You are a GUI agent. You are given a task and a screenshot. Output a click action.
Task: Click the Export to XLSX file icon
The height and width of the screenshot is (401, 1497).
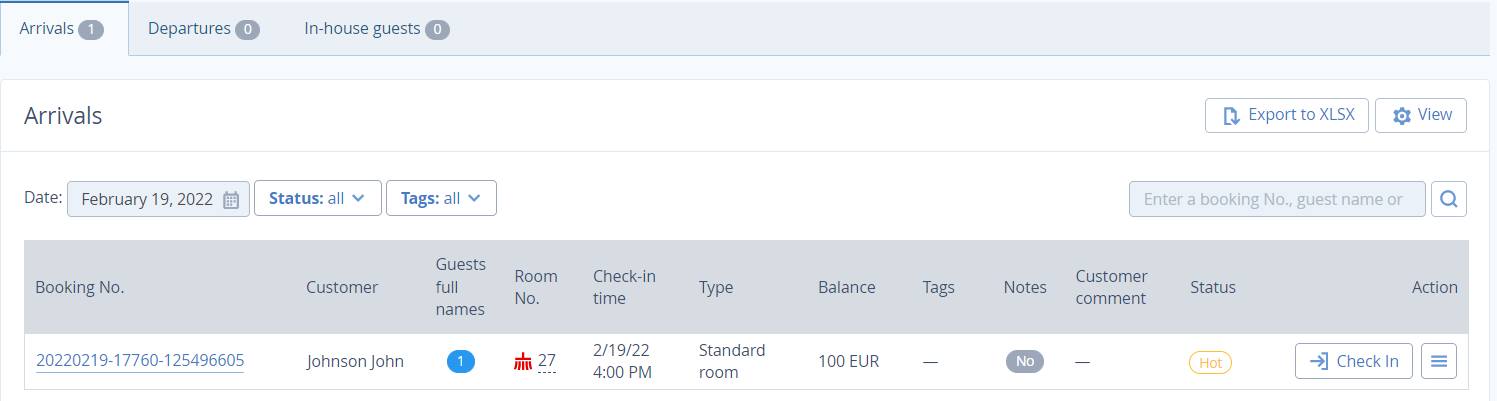click(x=1232, y=115)
